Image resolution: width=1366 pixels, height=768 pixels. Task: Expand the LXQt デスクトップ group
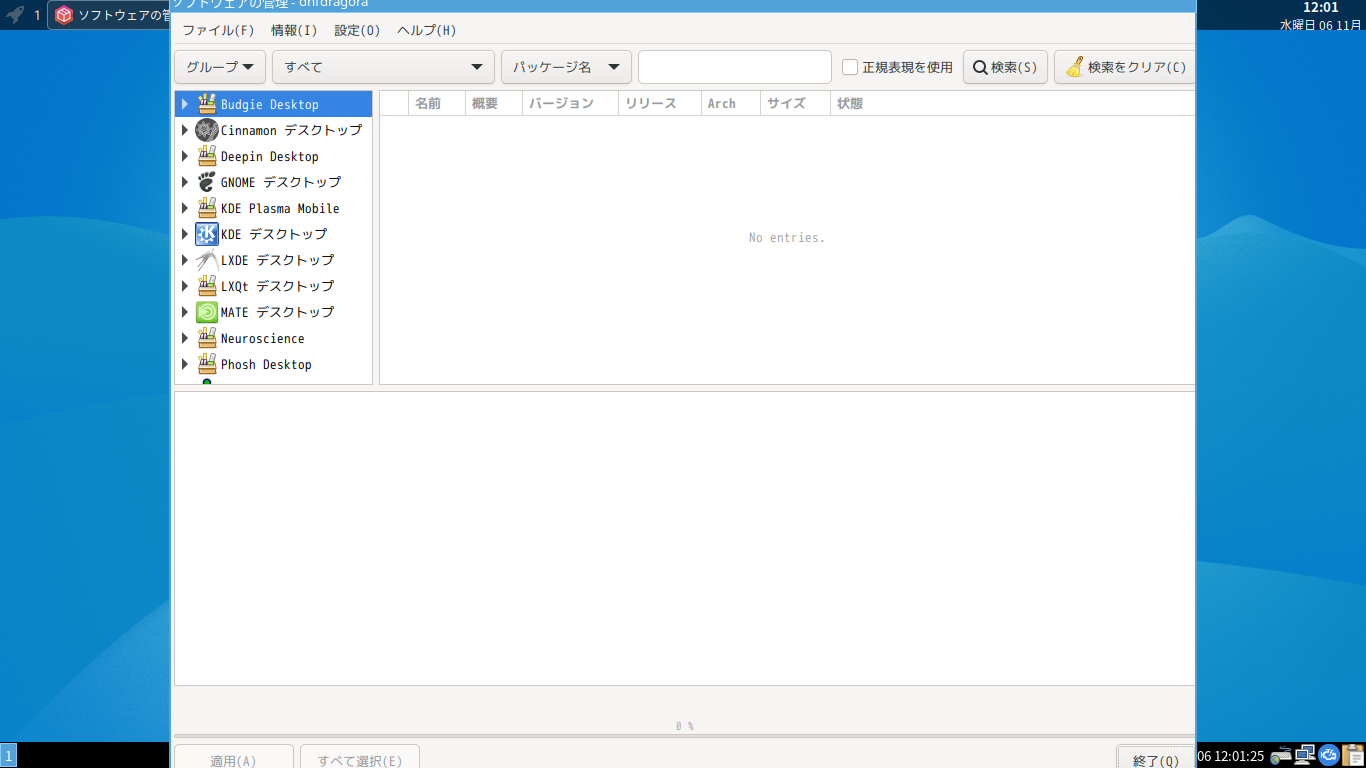click(185, 286)
